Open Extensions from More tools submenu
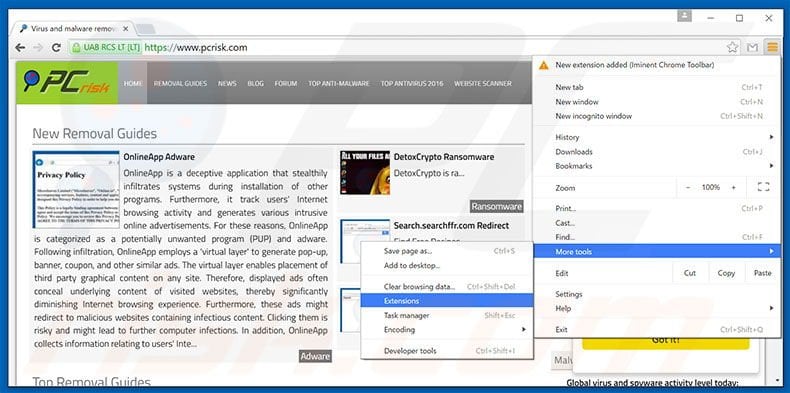The width and height of the screenshot is (790, 393). pos(447,301)
